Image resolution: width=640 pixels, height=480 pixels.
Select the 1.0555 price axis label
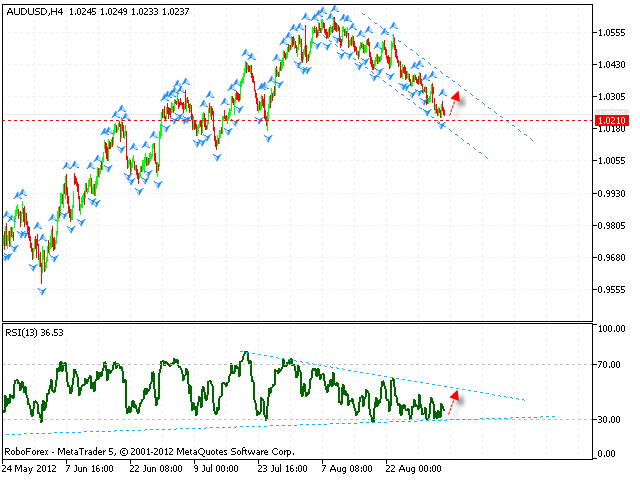(x=611, y=32)
